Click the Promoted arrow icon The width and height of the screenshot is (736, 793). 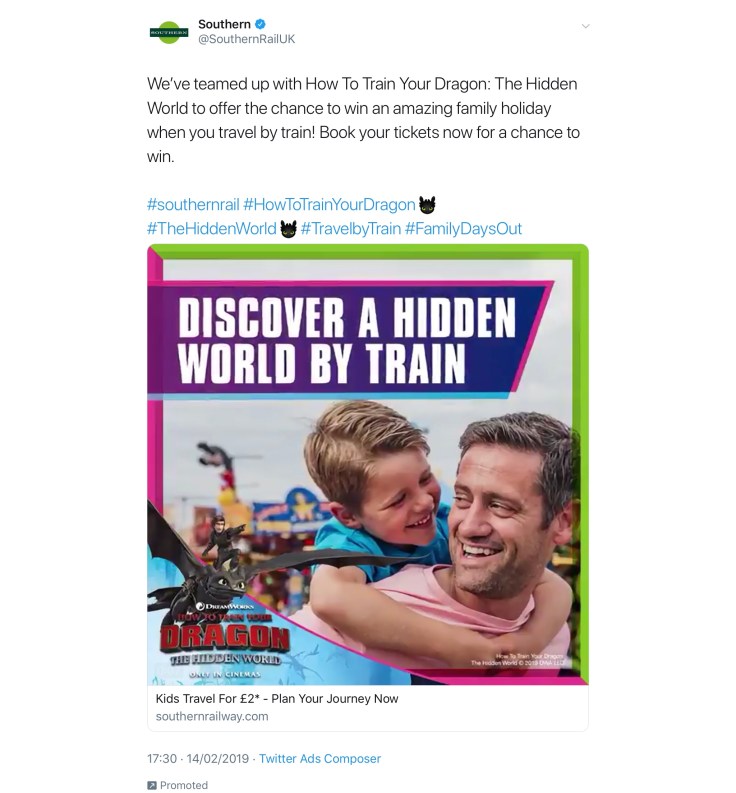tap(151, 785)
